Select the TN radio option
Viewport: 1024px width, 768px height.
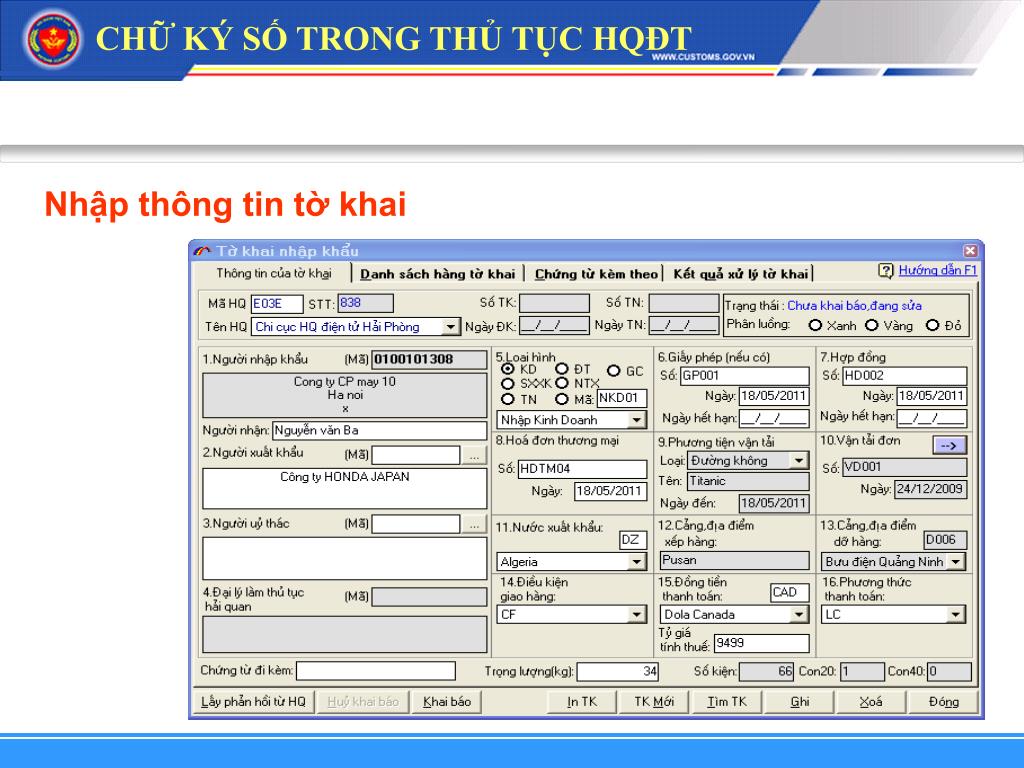[507, 399]
